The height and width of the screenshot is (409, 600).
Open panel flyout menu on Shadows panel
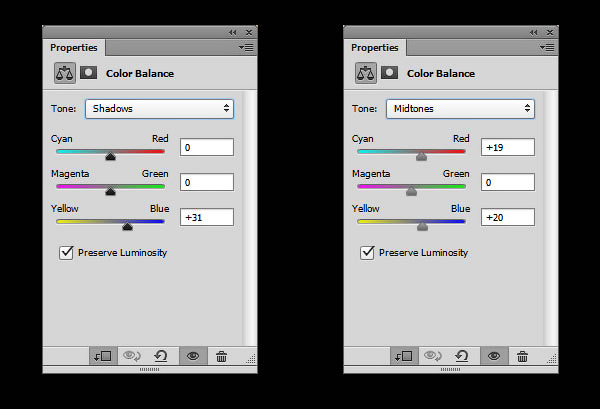click(x=246, y=47)
